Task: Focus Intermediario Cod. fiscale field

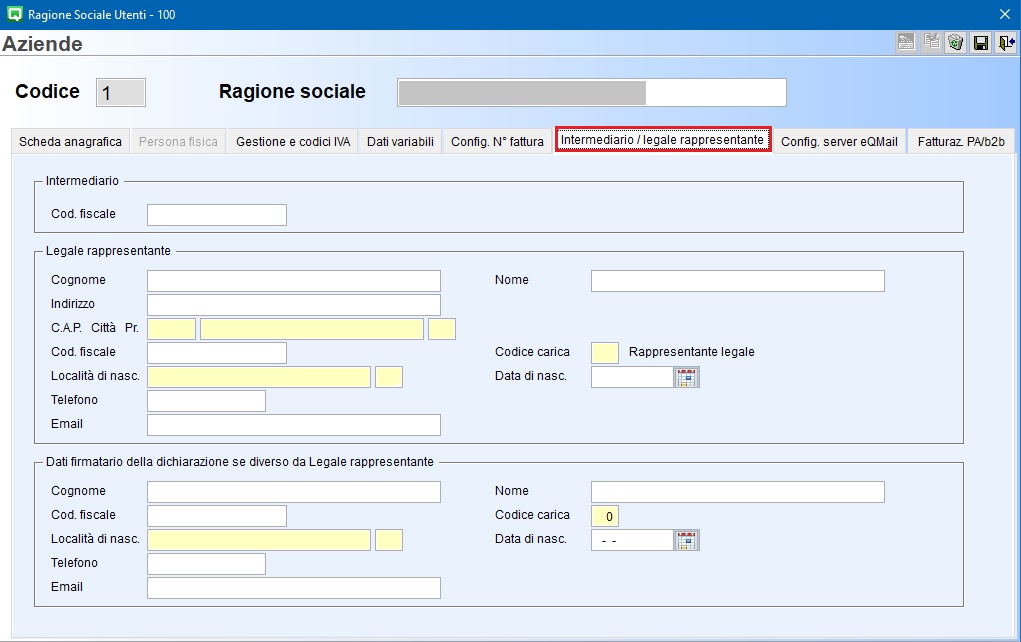Action: pyautogui.click(x=217, y=215)
